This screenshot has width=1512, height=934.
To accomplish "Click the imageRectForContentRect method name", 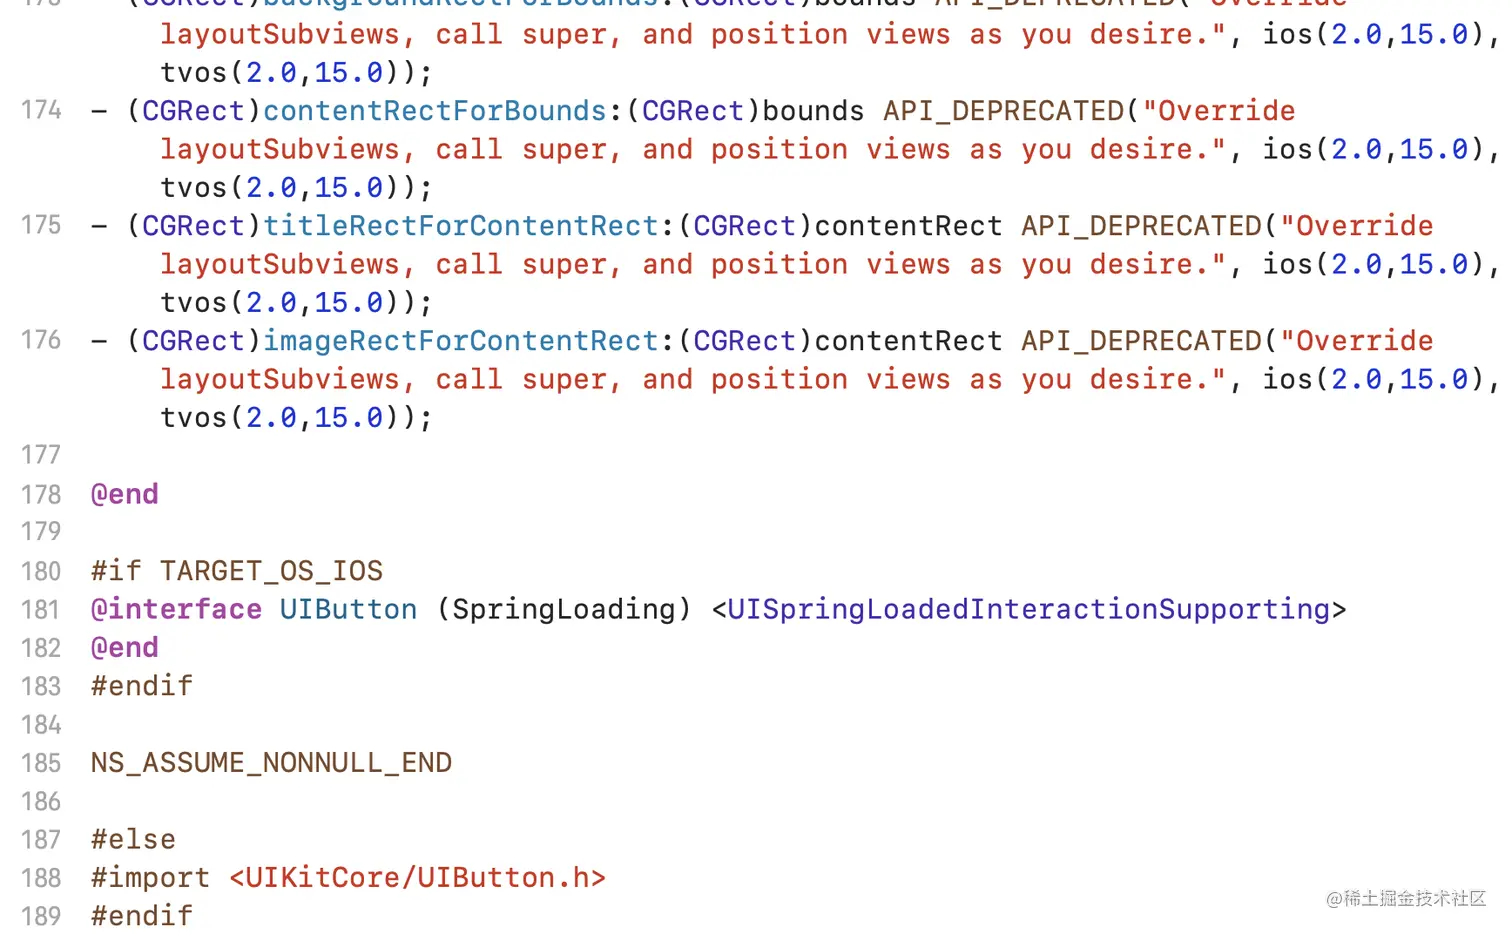I will [x=461, y=341].
